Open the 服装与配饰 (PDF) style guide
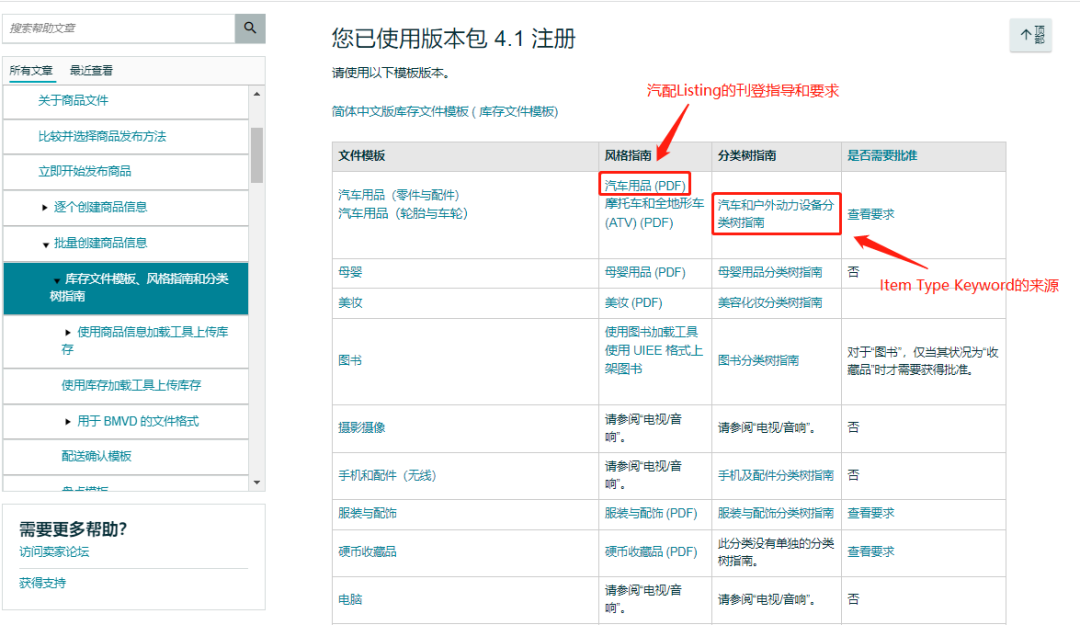1080x625 pixels. [x=650, y=513]
